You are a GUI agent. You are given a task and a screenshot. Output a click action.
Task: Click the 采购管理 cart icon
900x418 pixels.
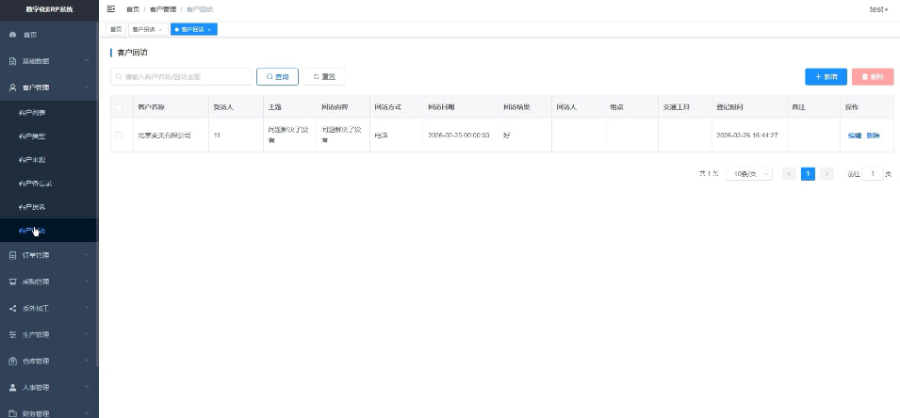tap(13, 282)
